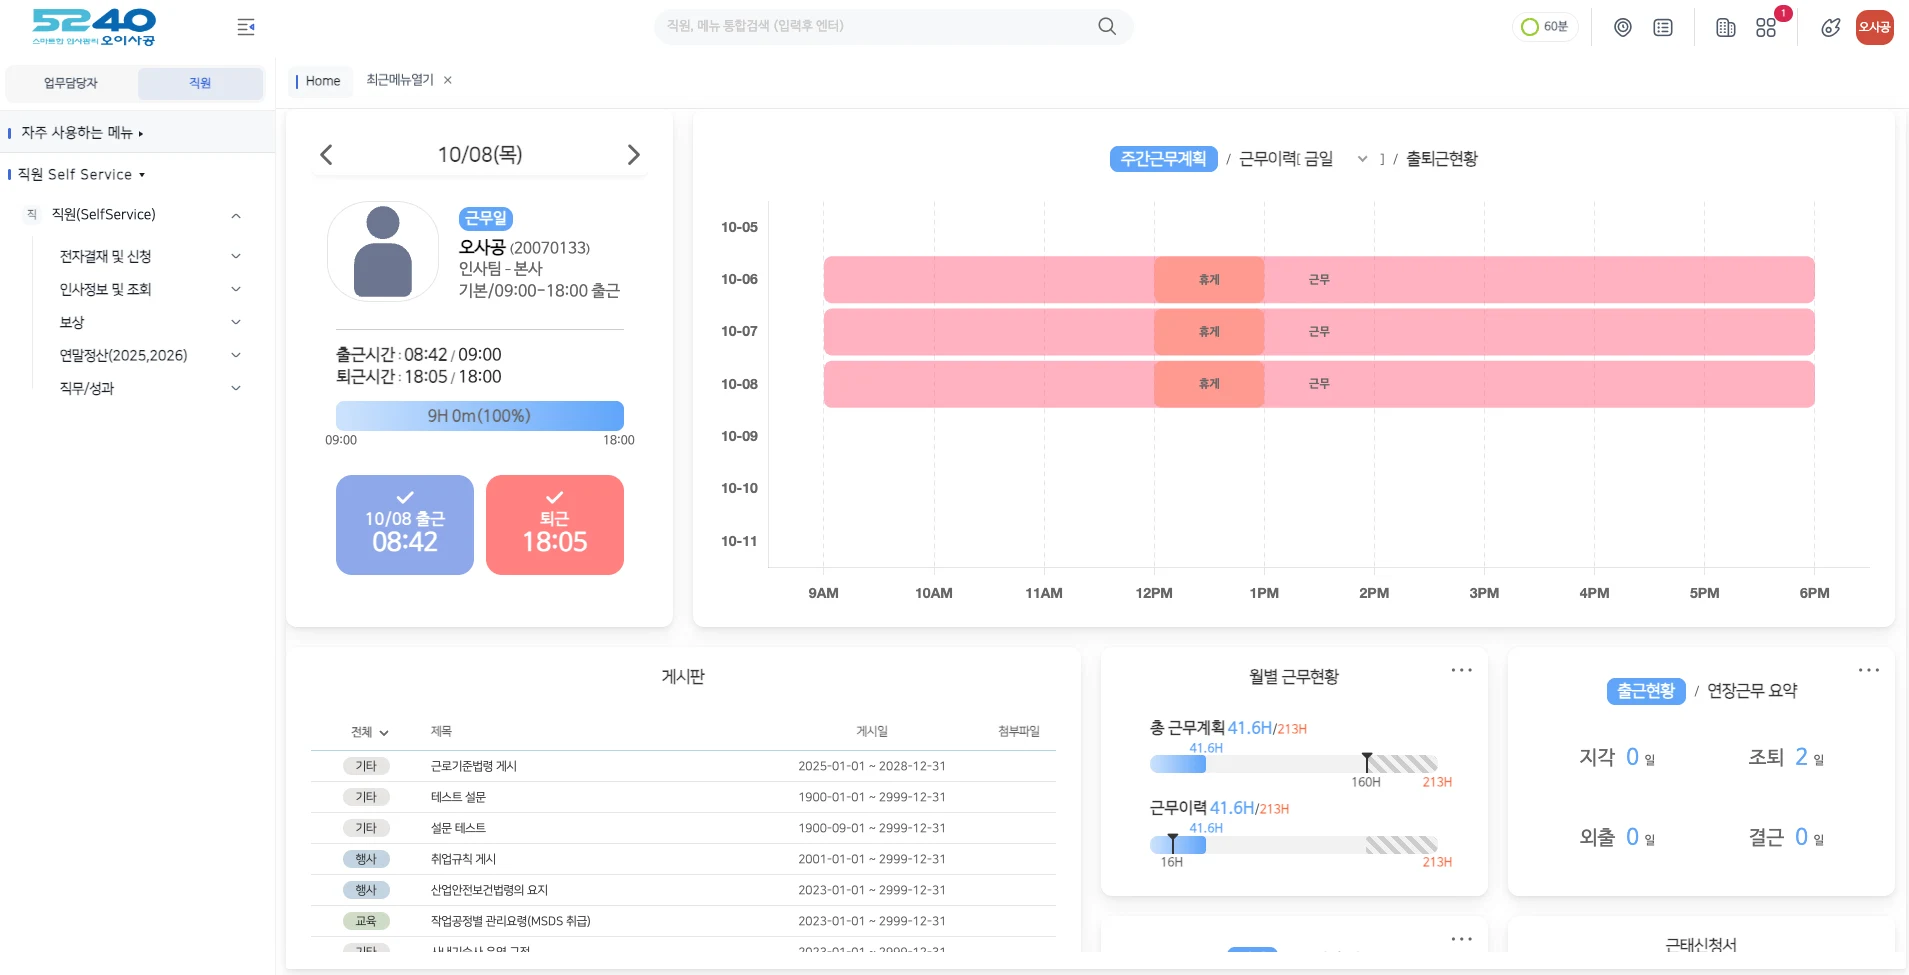Viewport: 1909px width, 975px height.
Task: Collapse the sidebar with the hamburger icon
Action: pyautogui.click(x=246, y=27)
